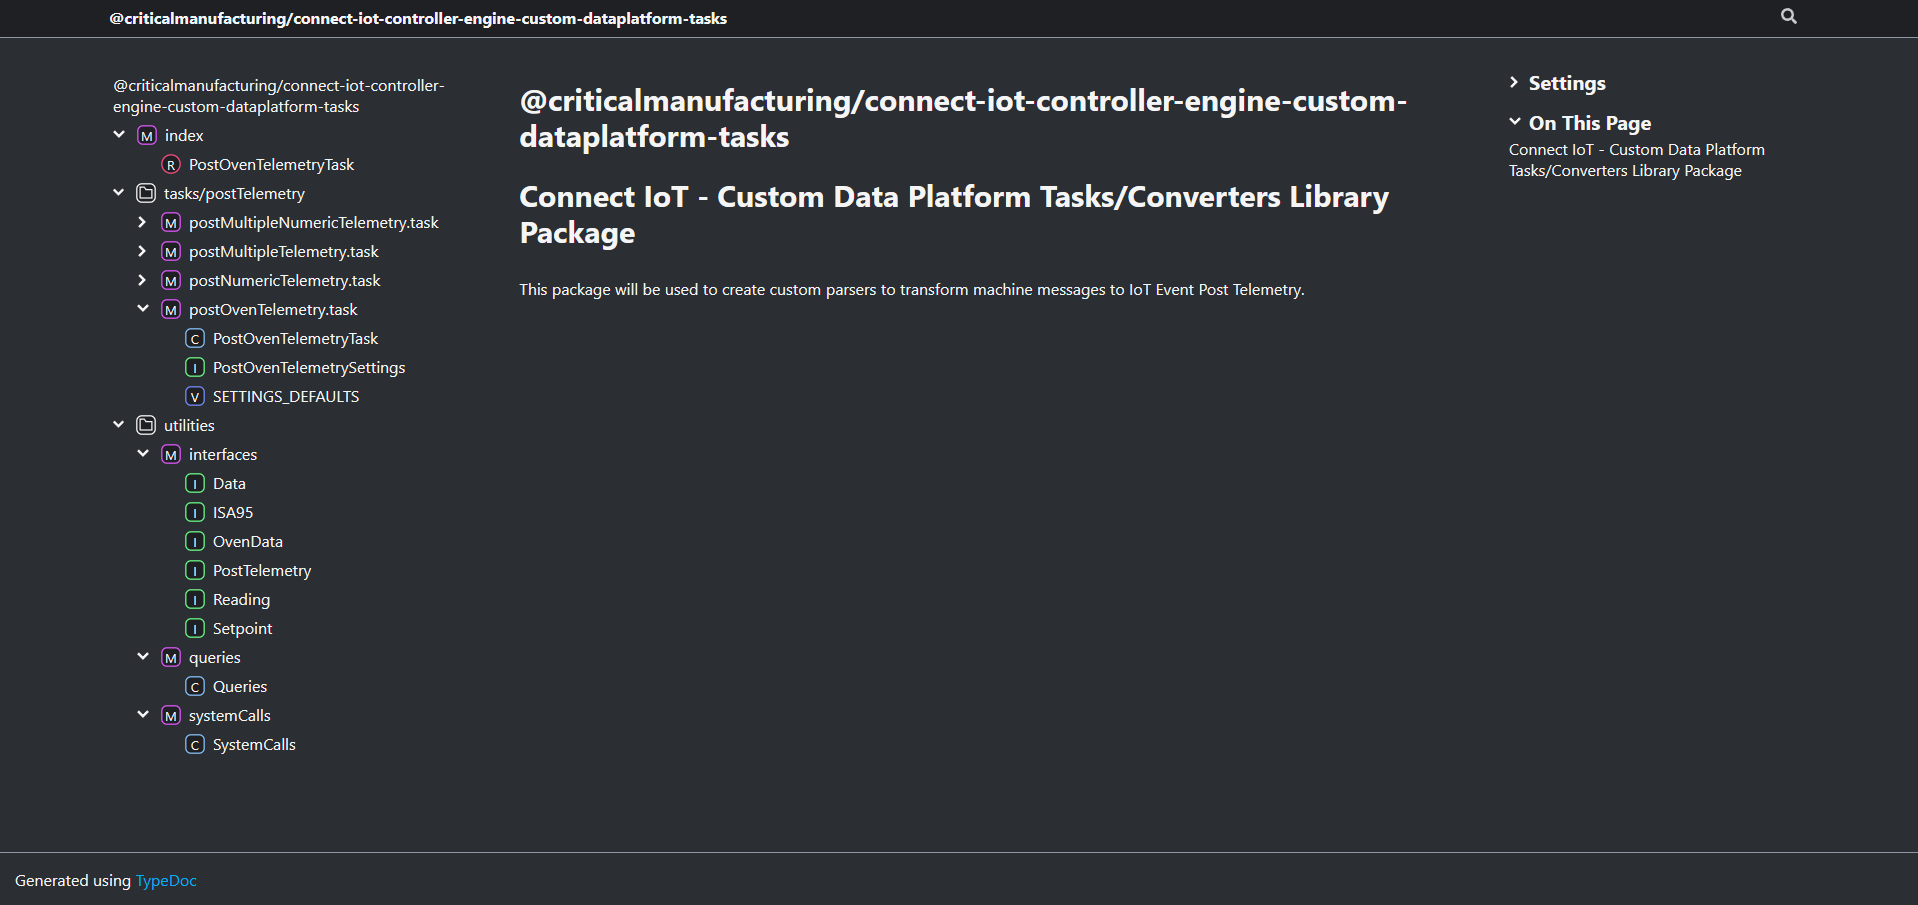Click the namespace icon beside tasks/postTelemetry
1918x905 pixels.
coord(146,193)
